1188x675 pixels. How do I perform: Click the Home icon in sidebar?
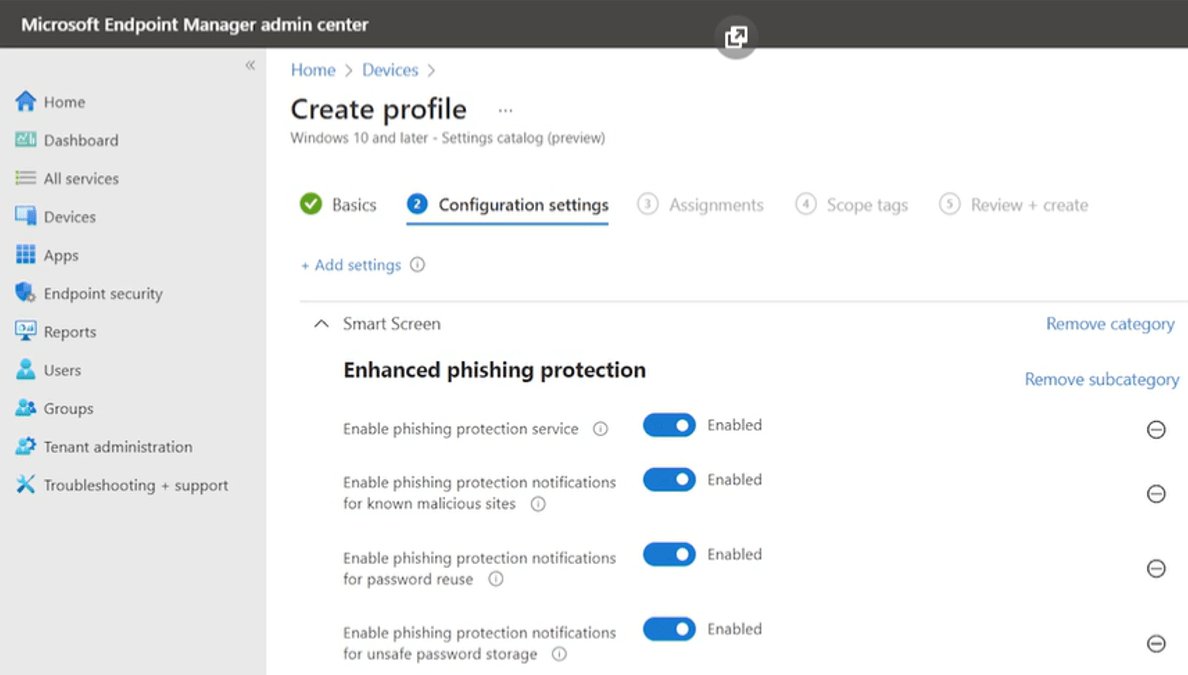pos(25,102)
